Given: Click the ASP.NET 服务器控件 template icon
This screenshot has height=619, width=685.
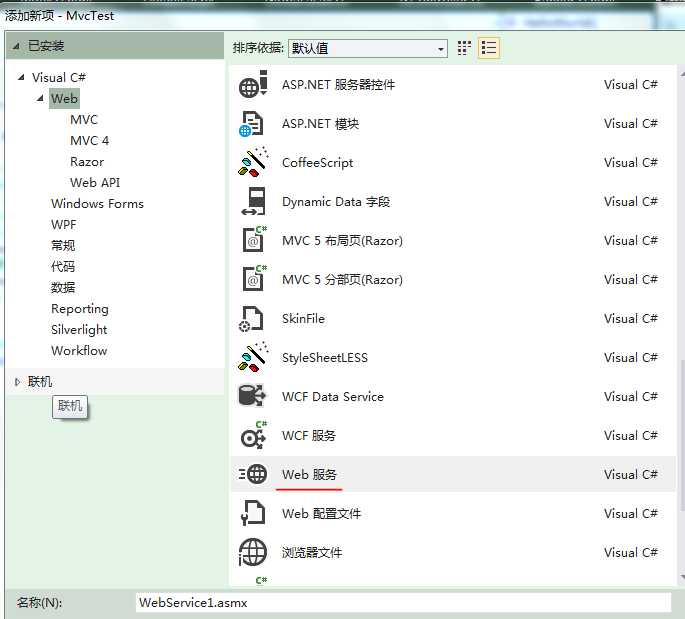Looking at the screenshot, I should [253, 84].
